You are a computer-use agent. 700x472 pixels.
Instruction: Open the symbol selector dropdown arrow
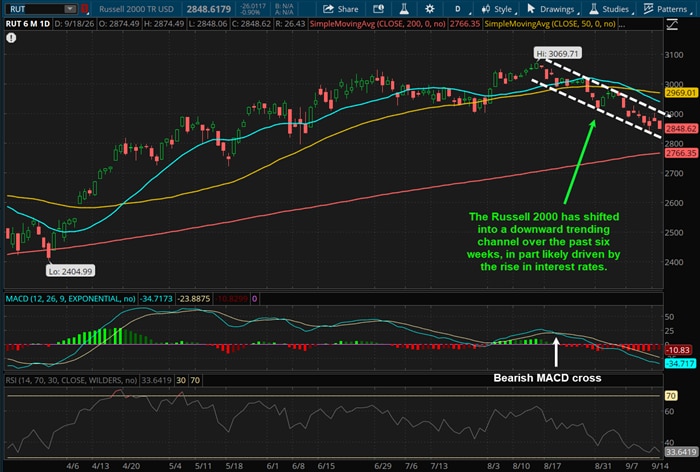(71, 8)
